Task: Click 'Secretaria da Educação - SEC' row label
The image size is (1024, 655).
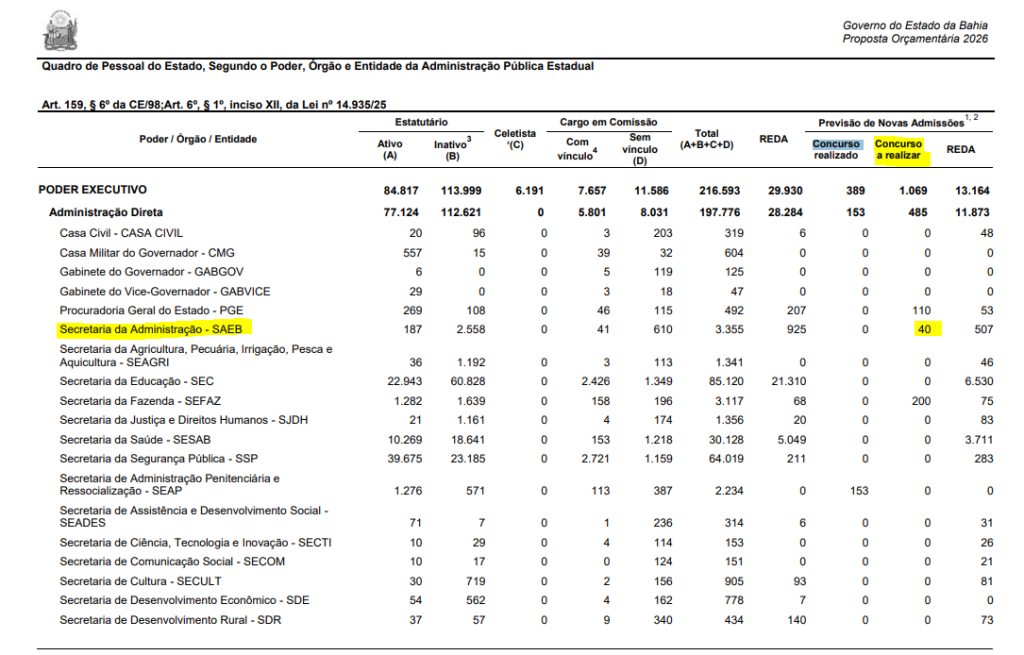Action: pos(136,381)
